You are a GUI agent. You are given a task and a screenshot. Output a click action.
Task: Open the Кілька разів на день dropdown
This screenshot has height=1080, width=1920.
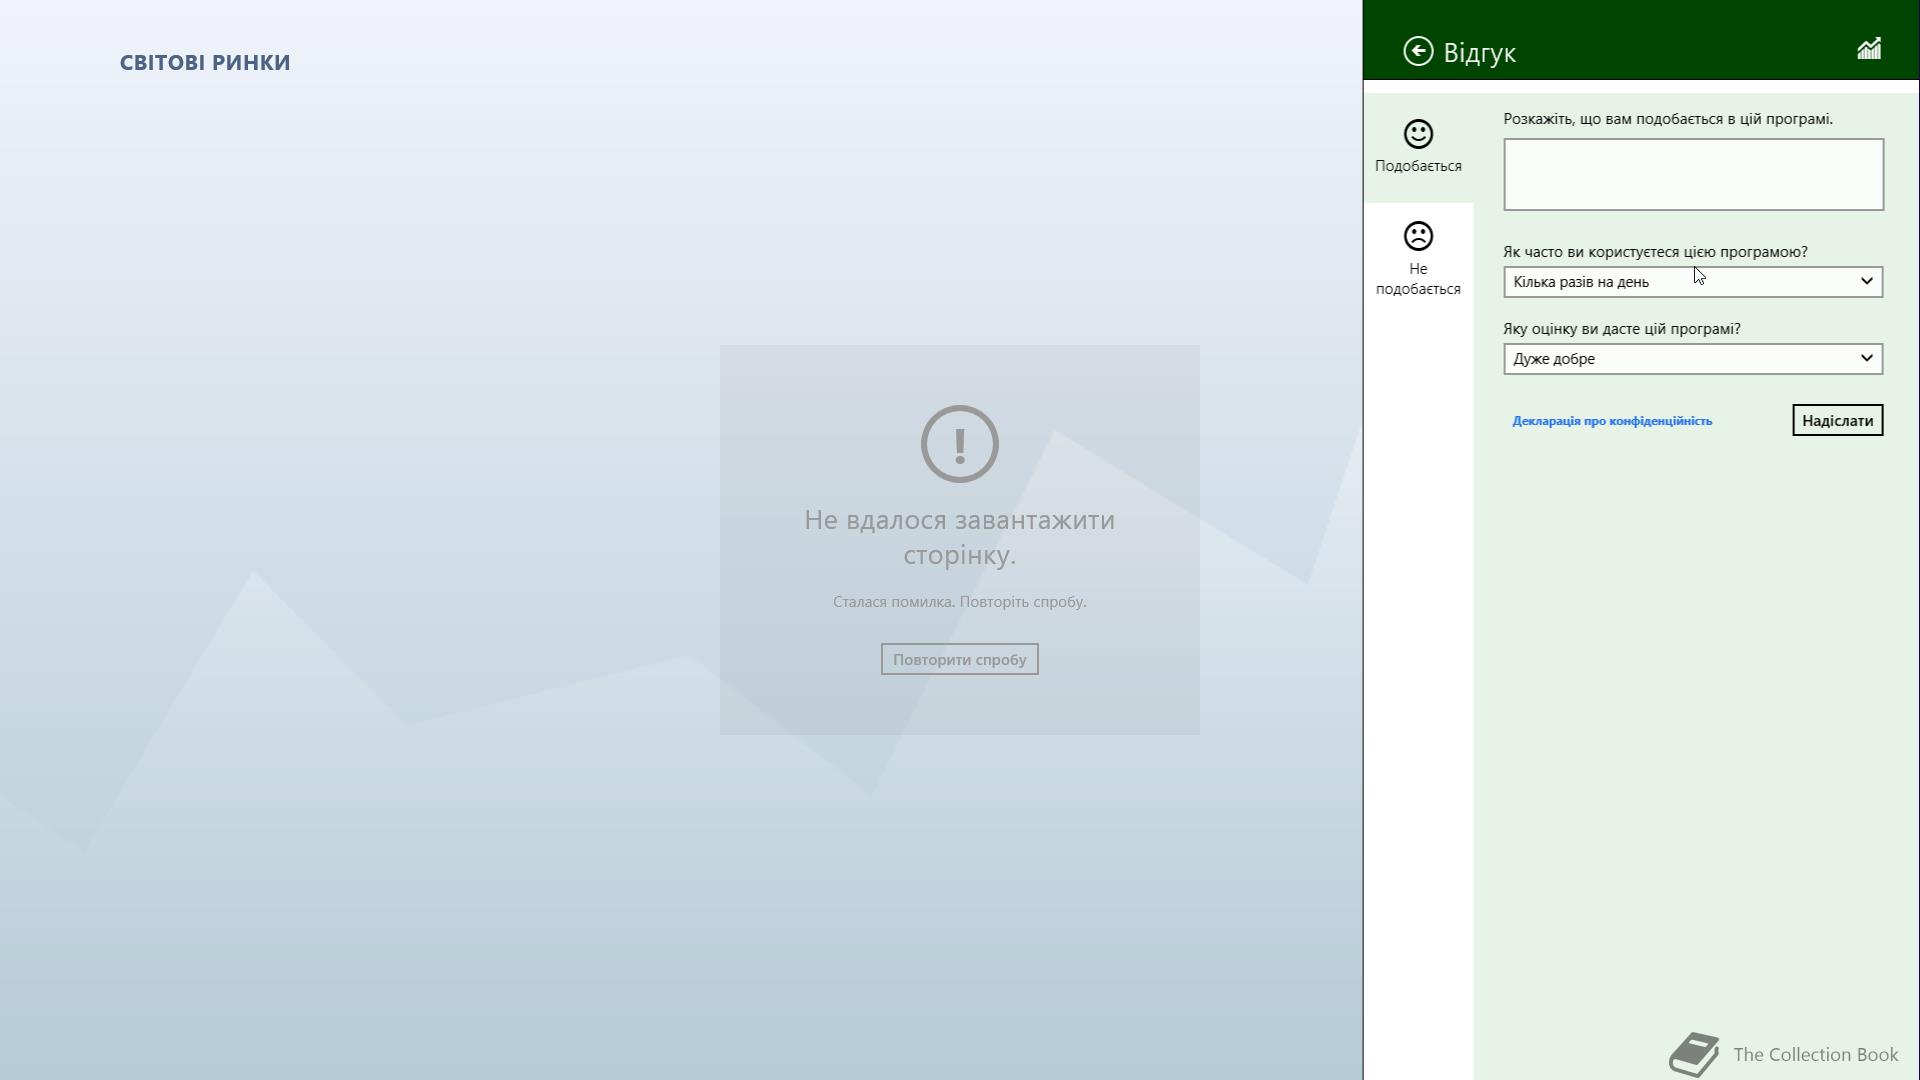(x=1693, y=282)
